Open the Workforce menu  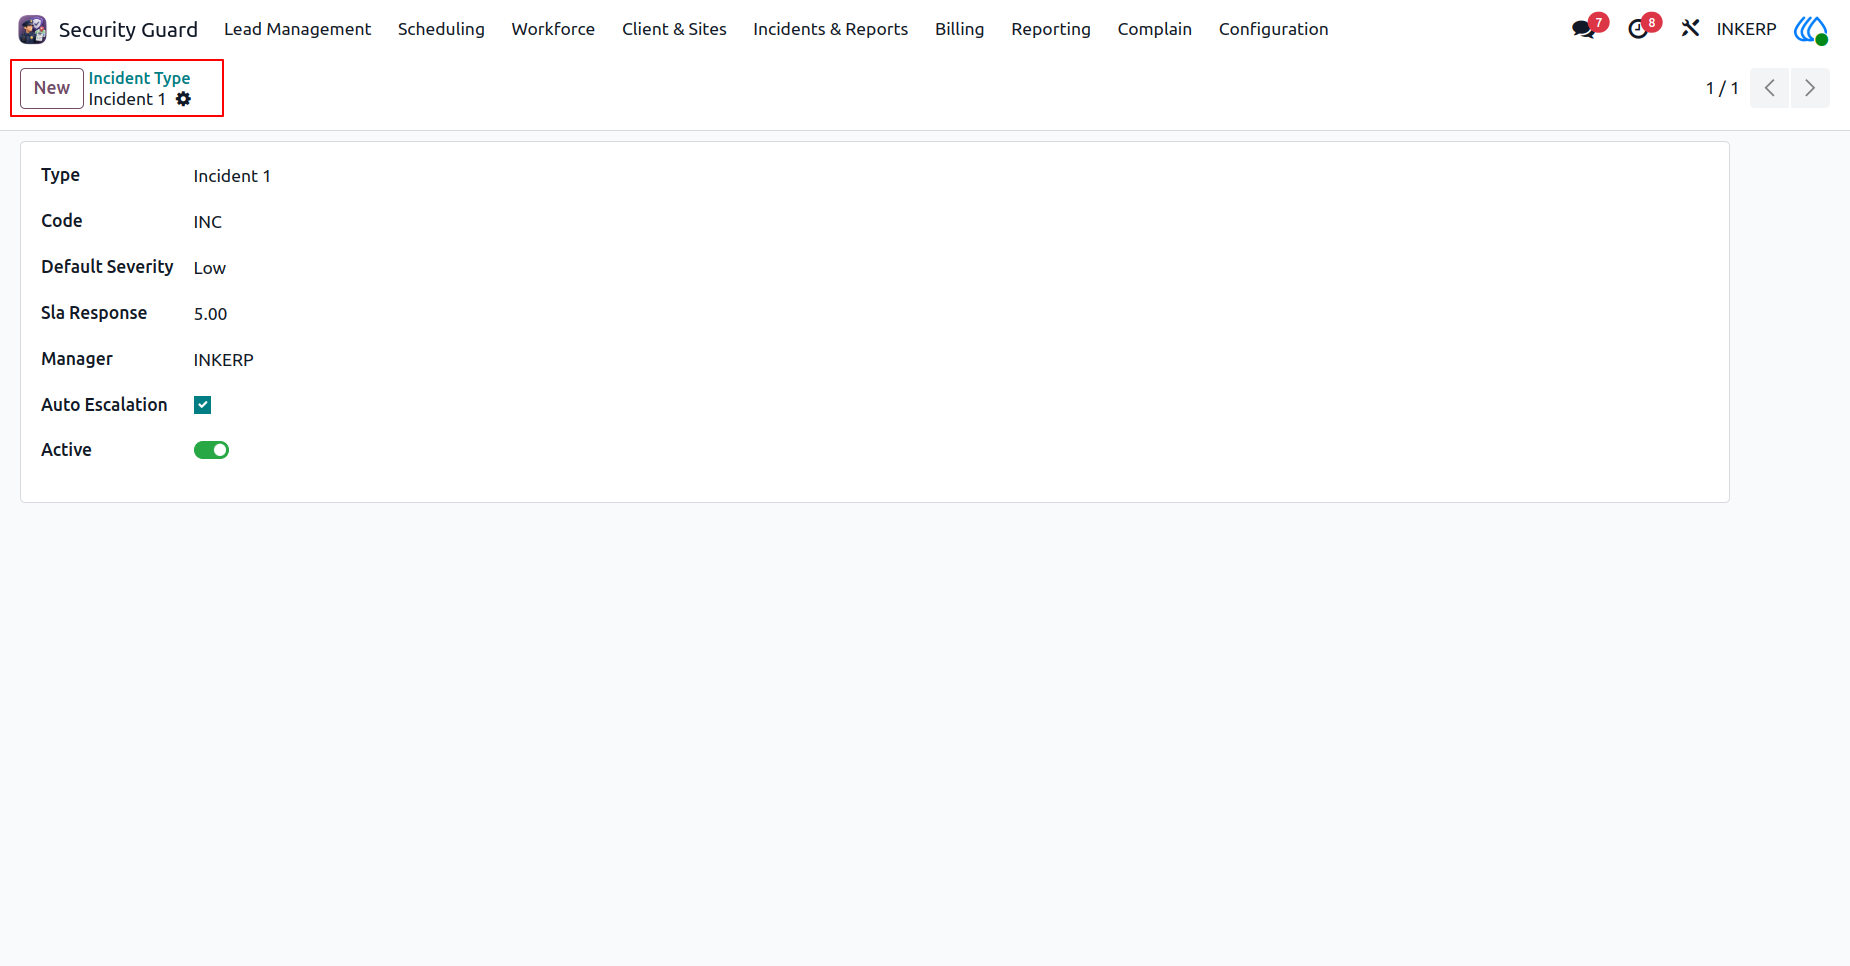tap(553, 29)
